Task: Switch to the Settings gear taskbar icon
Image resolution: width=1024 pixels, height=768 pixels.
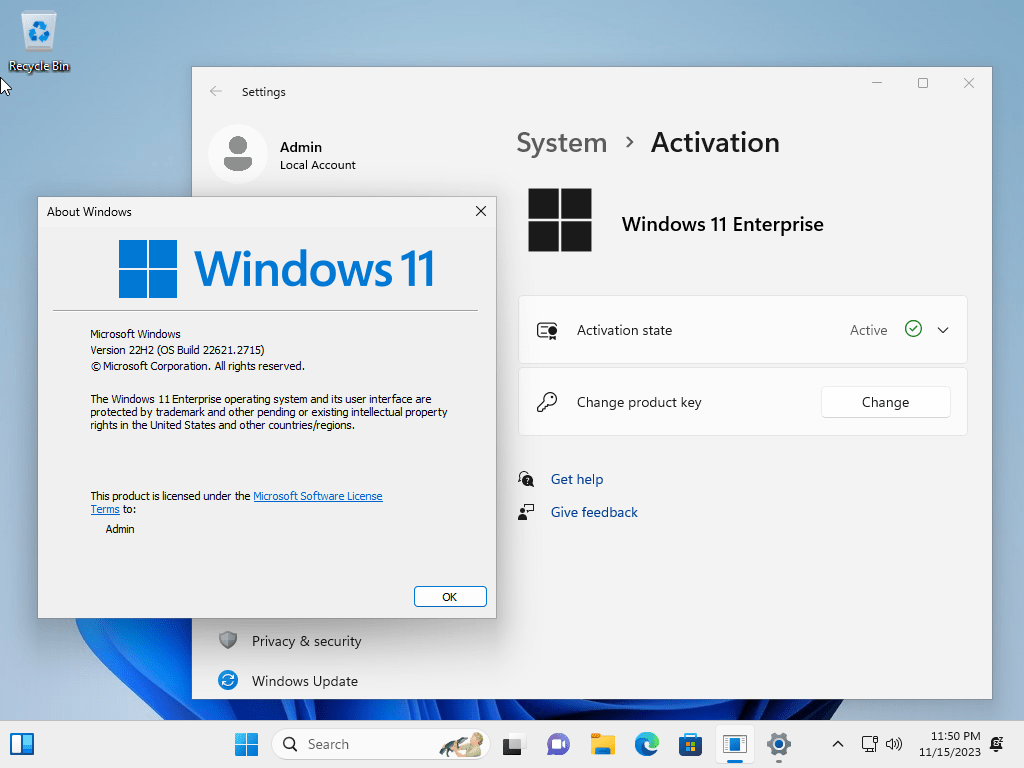Action: 778,744
